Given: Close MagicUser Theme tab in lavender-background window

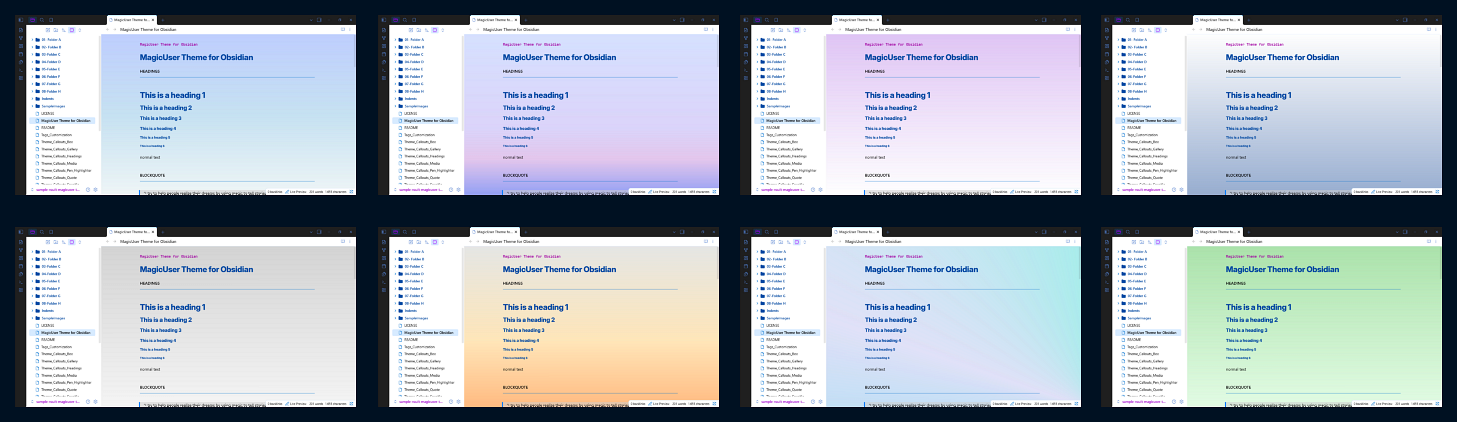Looking at the screenshot, I should click(x=516, y=20).
